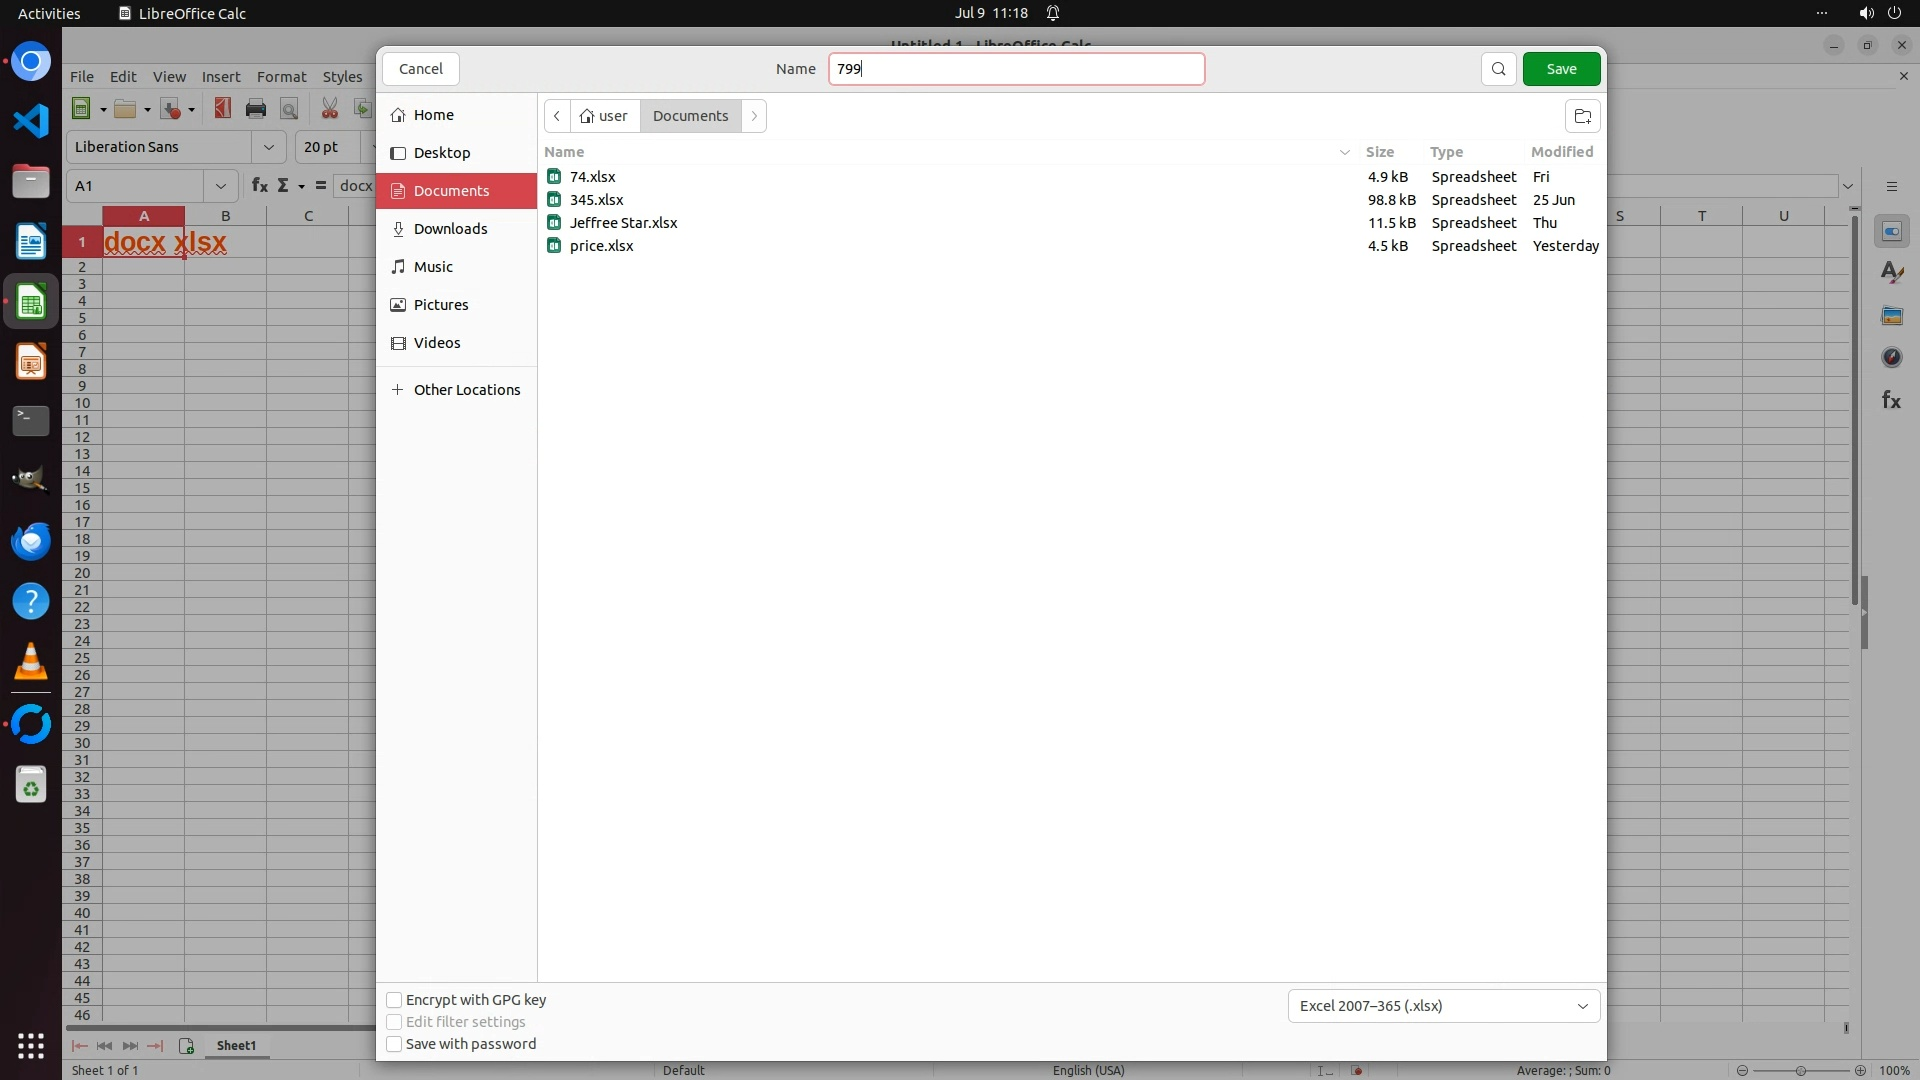Click the Export as PDF toolbar icon

222,109
